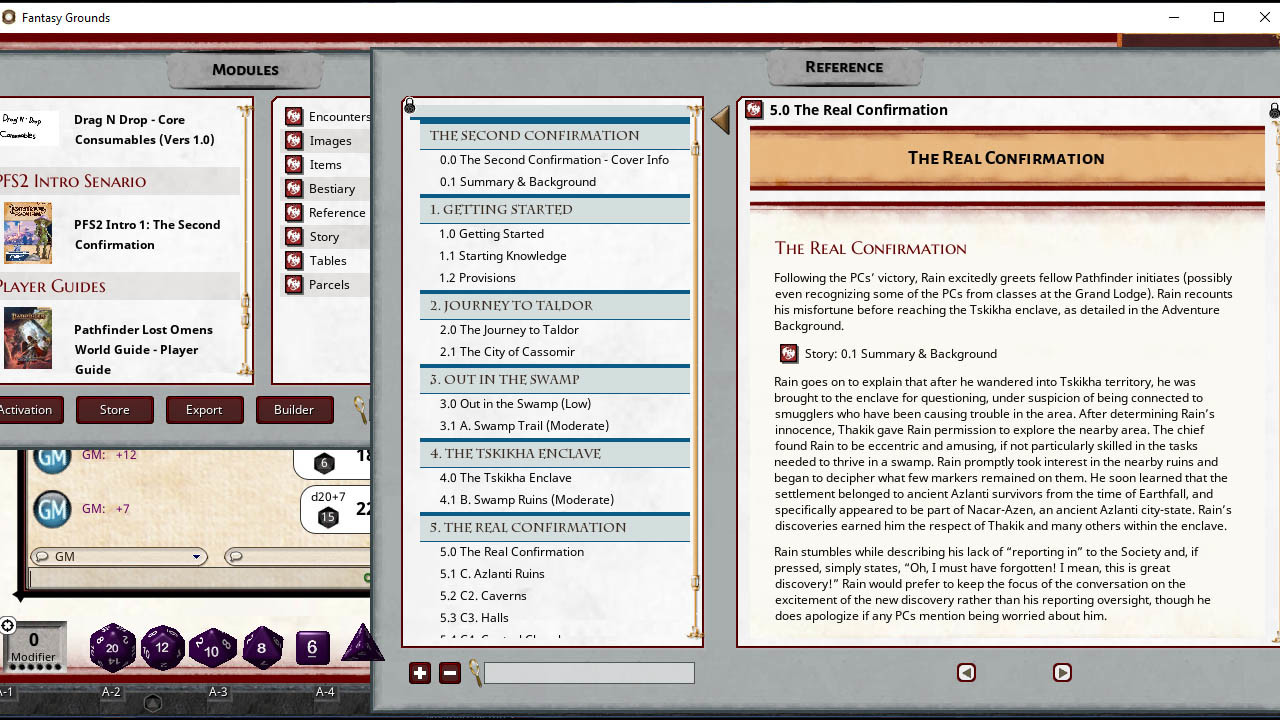This screenshot has height=720, width=1280.
Task: Click the search key icon below the contents list
Action: pyautogui.click(x=476, y=673)
